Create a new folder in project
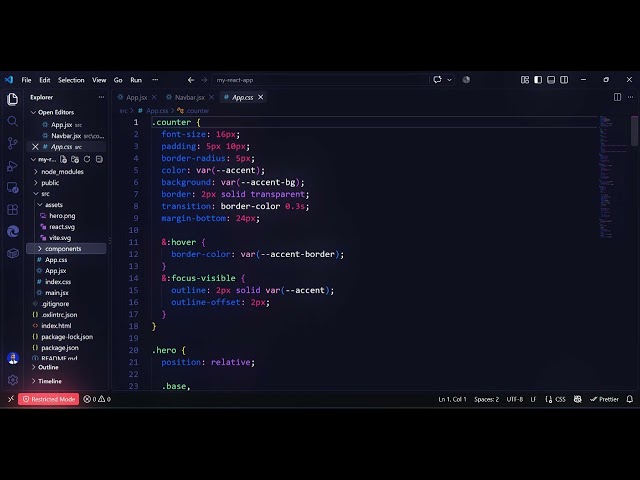This screenshot has width=640, height=480. click(75, 159)
